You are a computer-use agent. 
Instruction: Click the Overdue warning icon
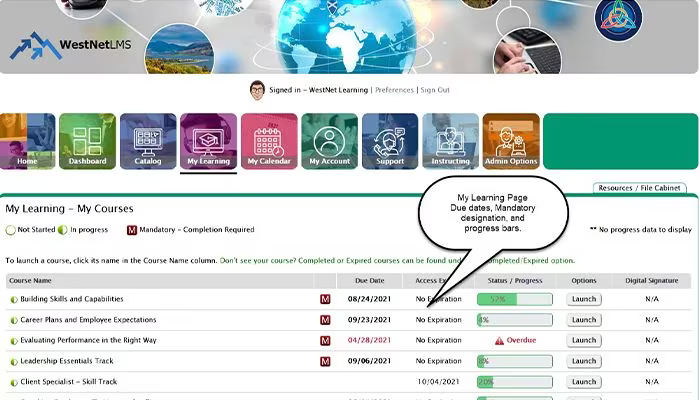499,341
